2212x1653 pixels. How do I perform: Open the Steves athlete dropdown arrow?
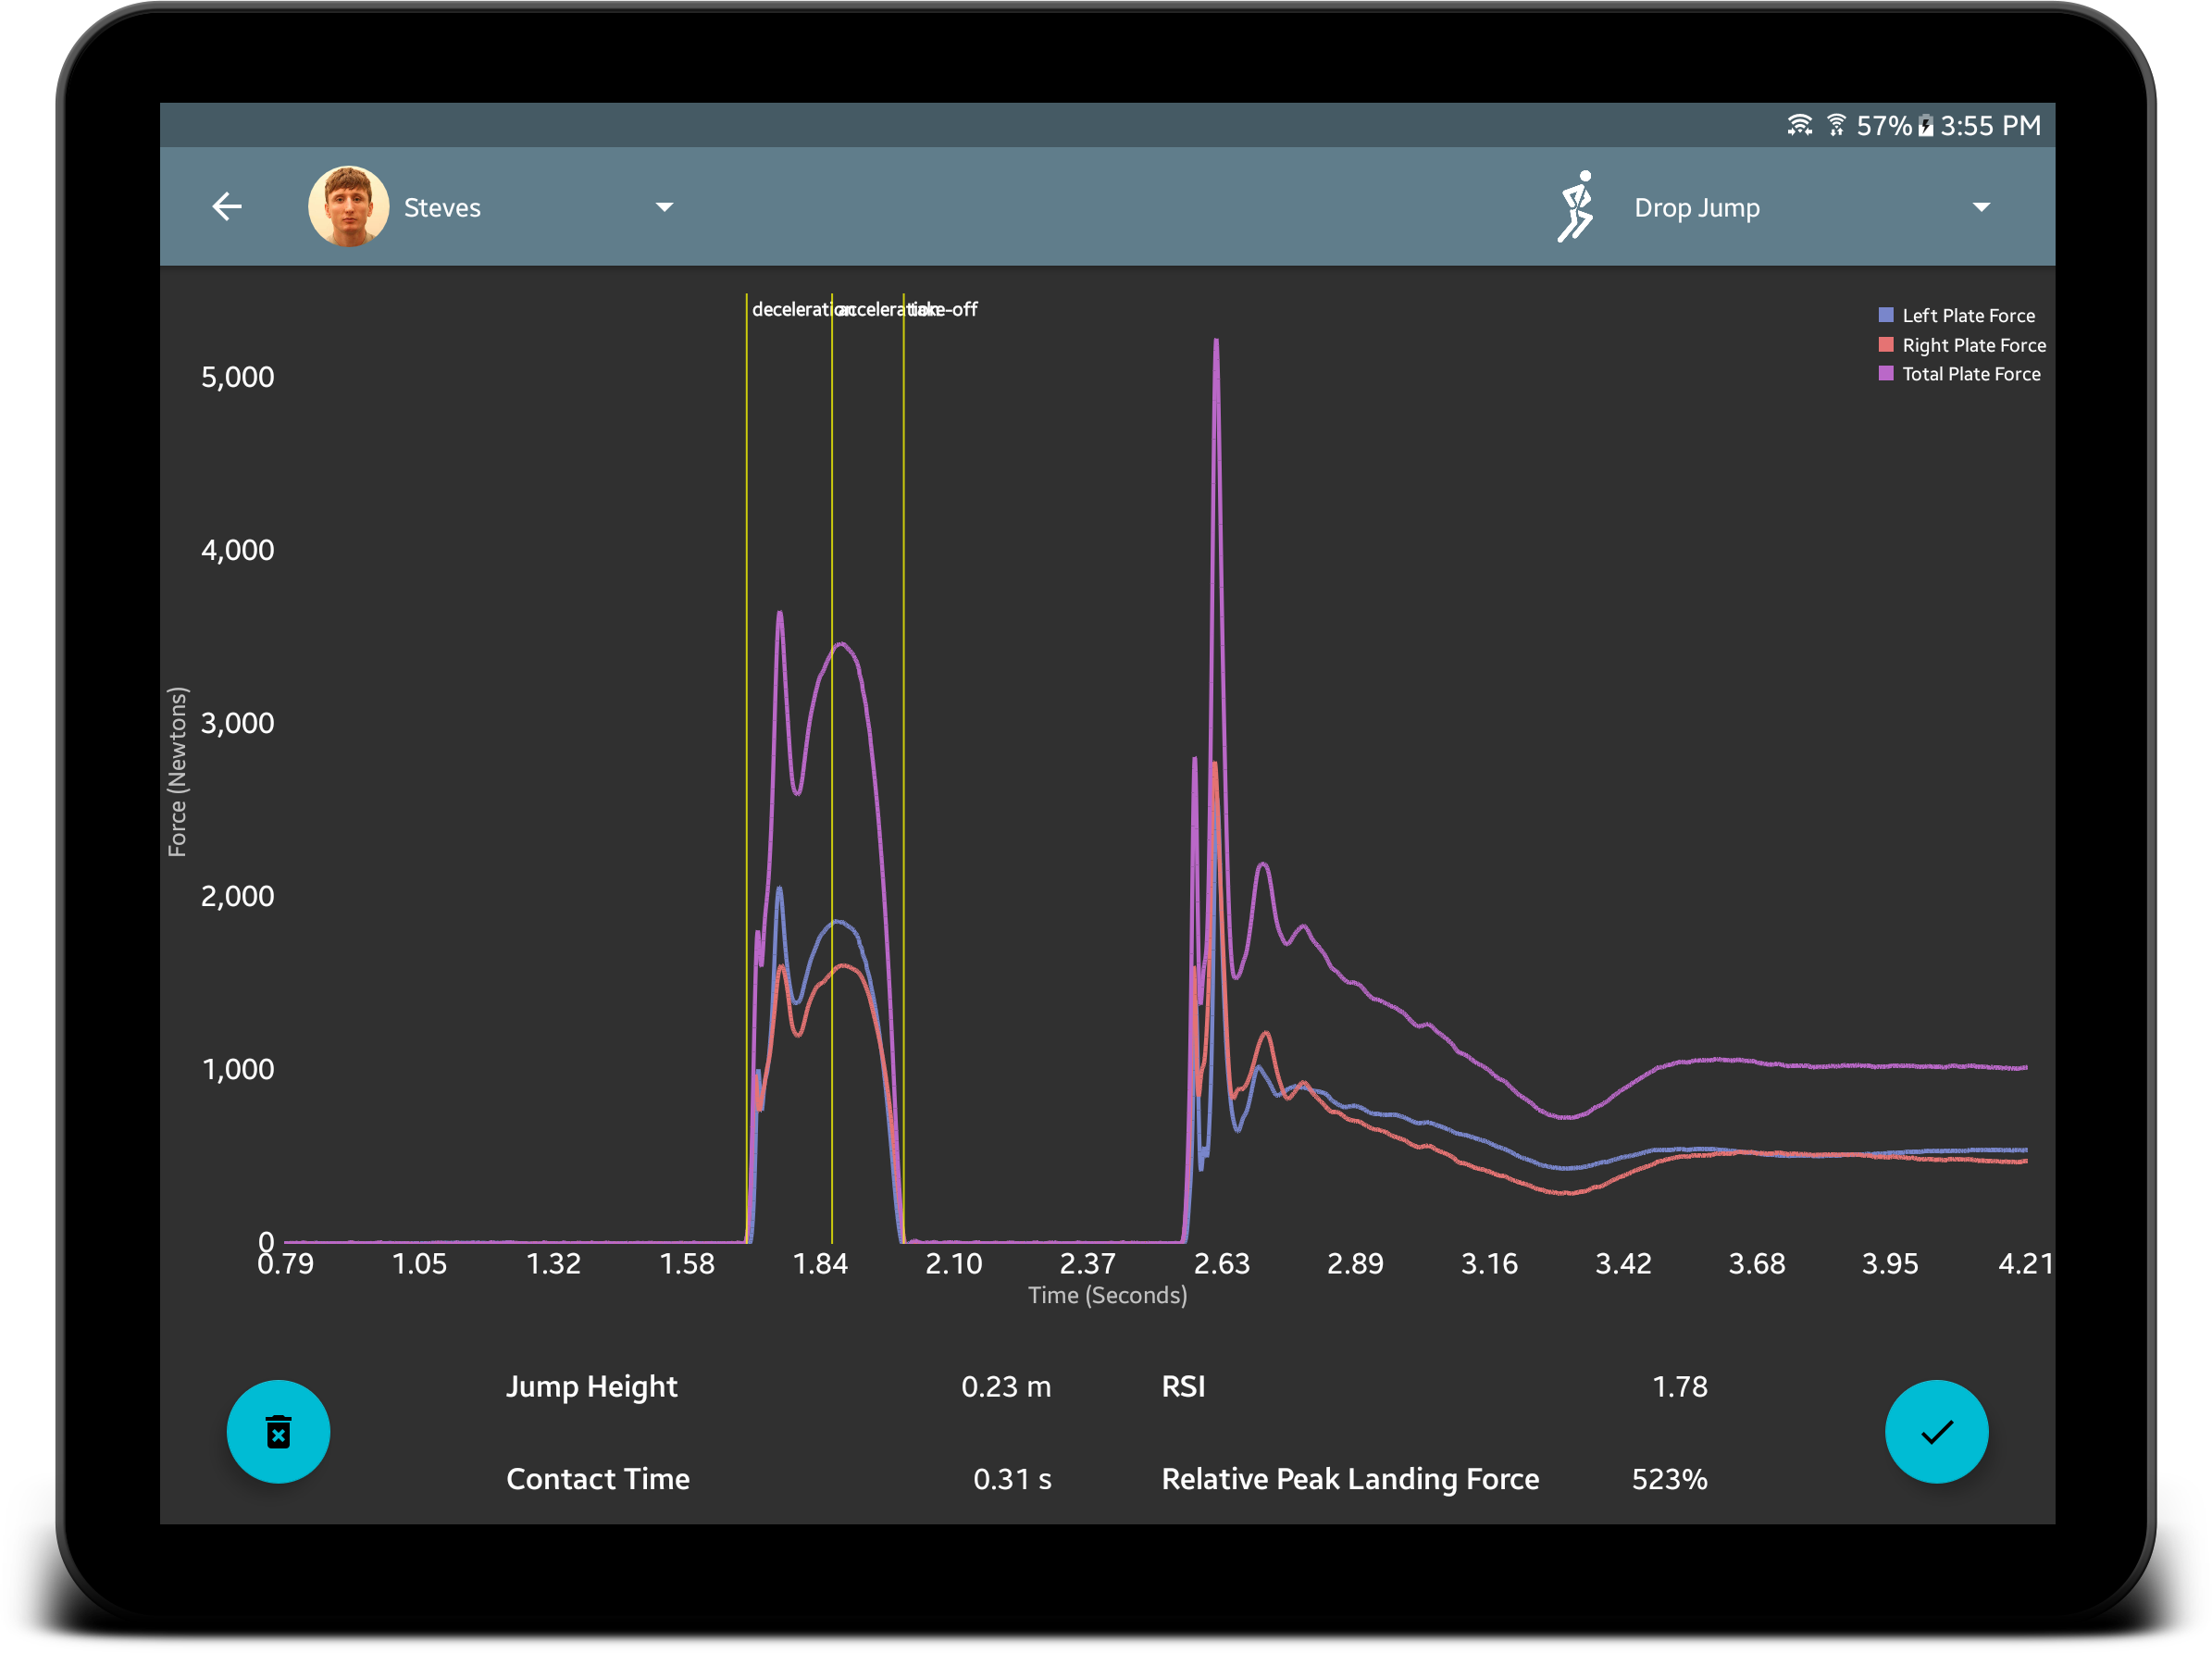[x=664, y=207]
